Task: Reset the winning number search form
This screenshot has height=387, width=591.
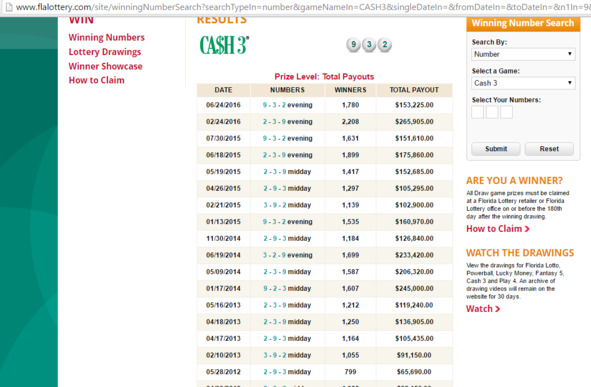Action: (549, 149)
